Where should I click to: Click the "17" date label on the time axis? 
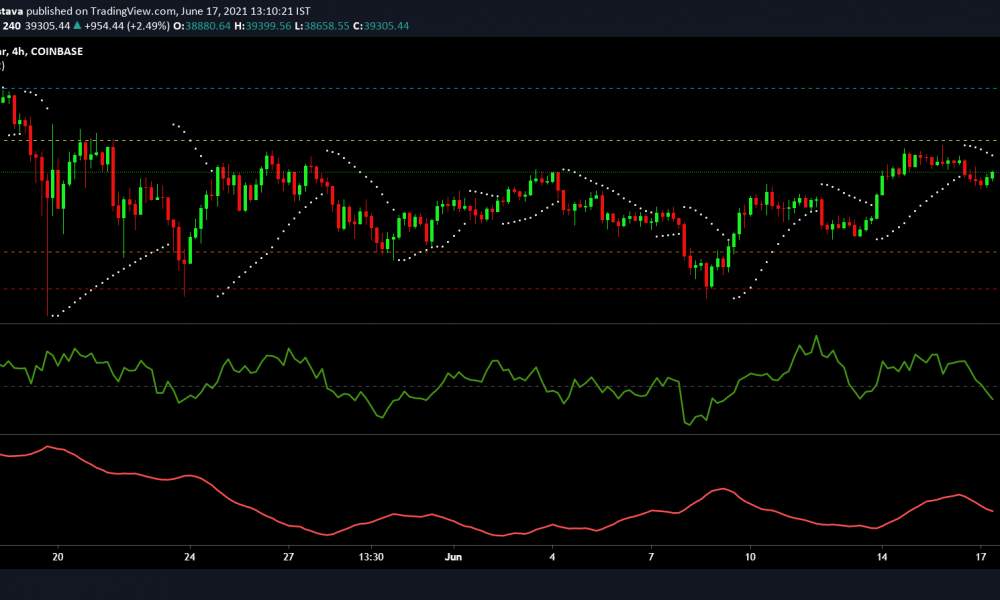pyautogui.click(x=981, y=557)
